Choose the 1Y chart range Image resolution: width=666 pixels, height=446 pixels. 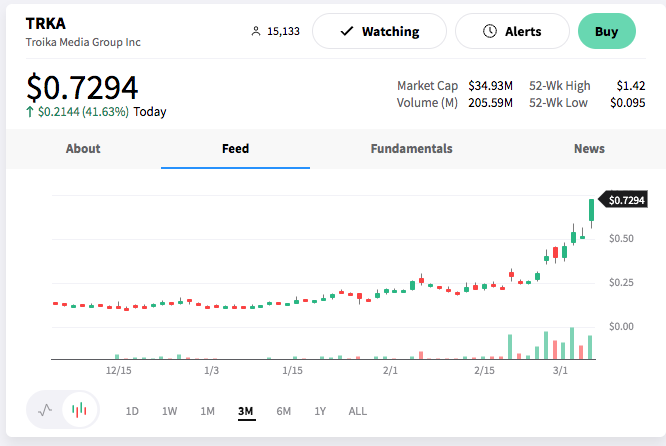pyautogui.click(x=320, y=411)
